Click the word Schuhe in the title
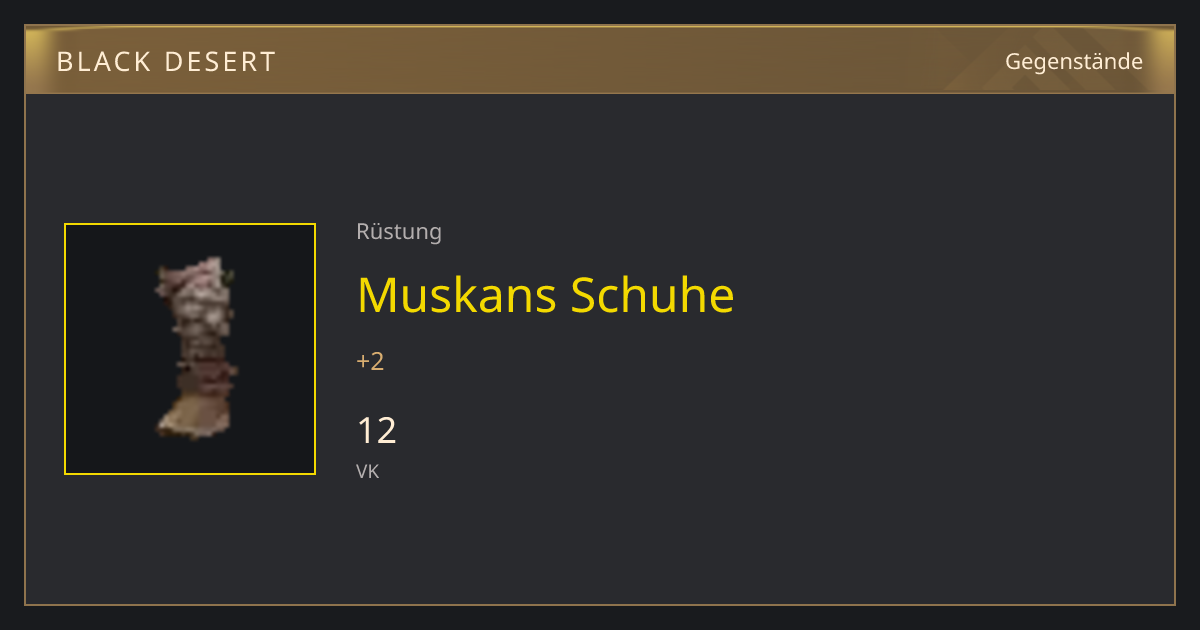Viewport: 1200px width, 630px height. click(x=652, y=295)
